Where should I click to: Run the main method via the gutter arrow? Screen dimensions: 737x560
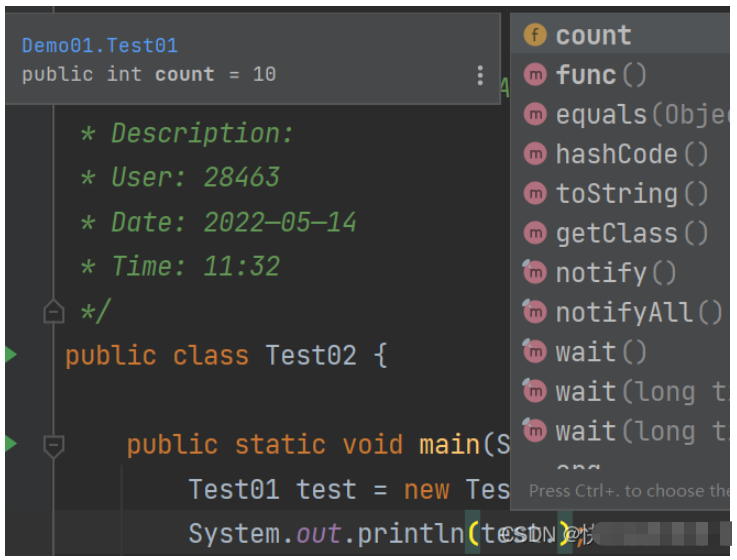coord(10,443)
